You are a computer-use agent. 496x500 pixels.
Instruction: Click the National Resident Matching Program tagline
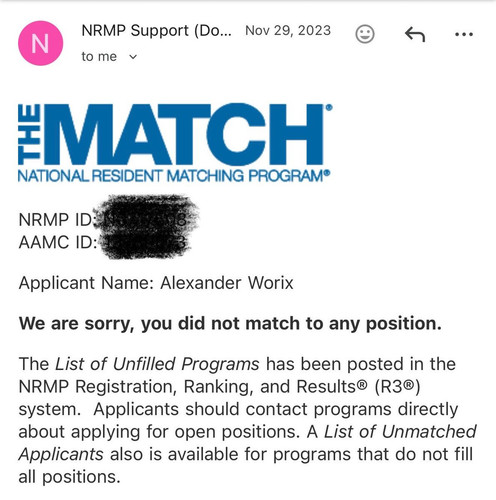tap(174, 176)
